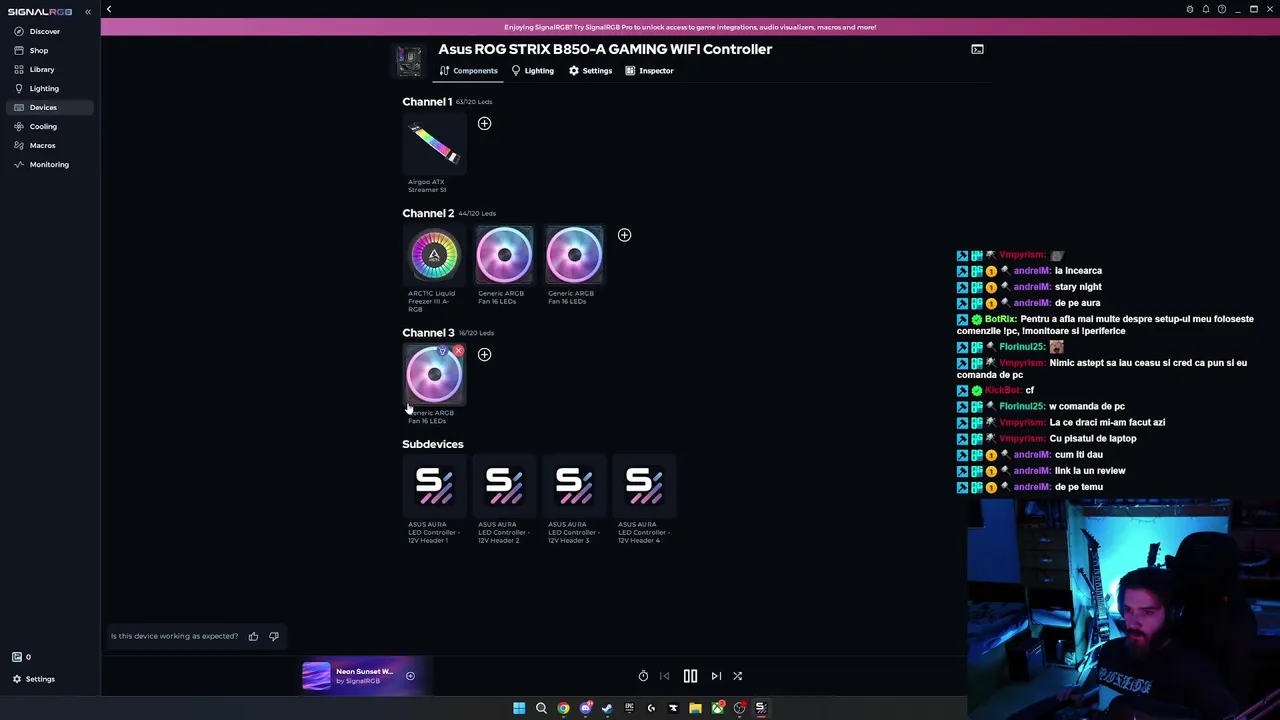
Task: Click the Channel 1 heading
Action: point(427,102)
